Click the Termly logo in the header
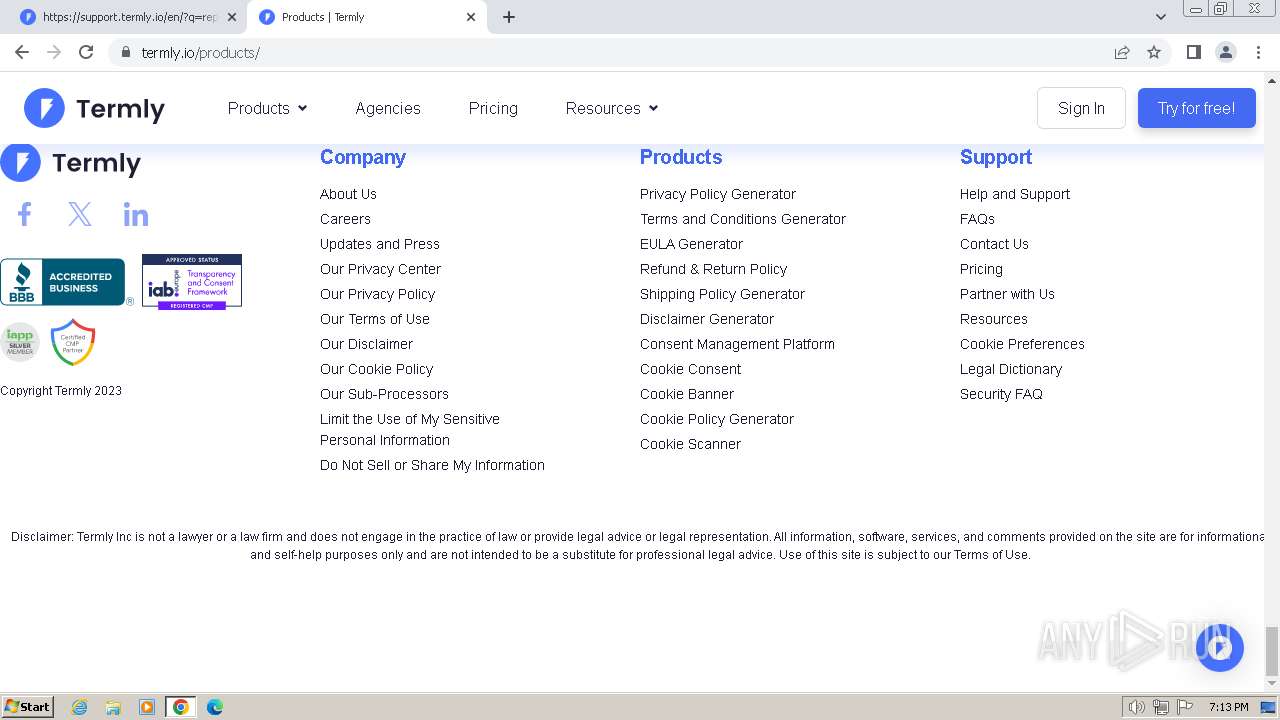Viewport: 1280px width, 720px height. (x=95, y=108)
